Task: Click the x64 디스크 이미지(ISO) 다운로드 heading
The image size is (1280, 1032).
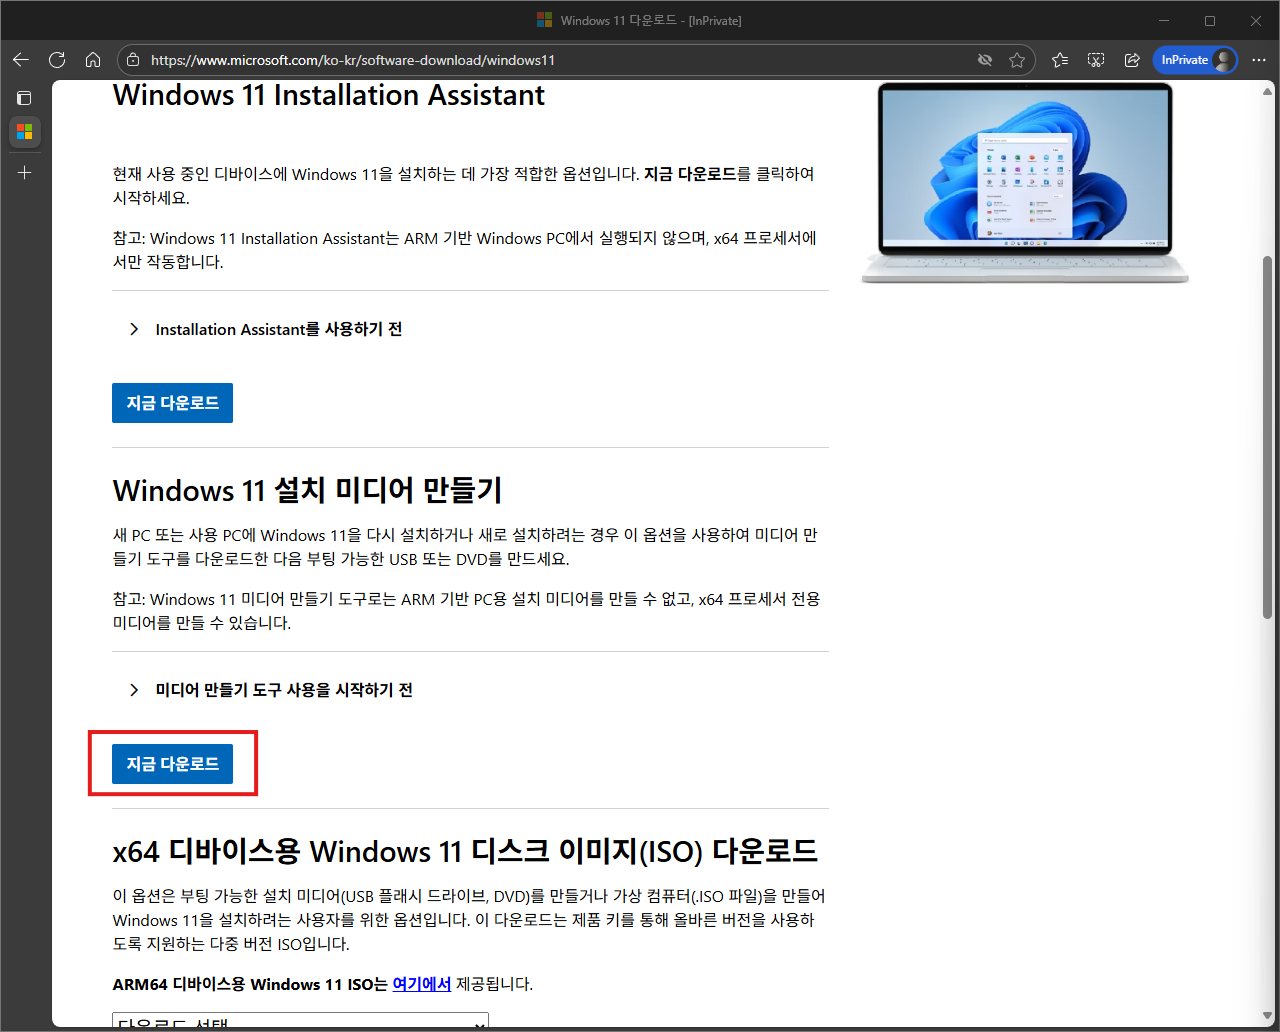Action: [465, 851]
